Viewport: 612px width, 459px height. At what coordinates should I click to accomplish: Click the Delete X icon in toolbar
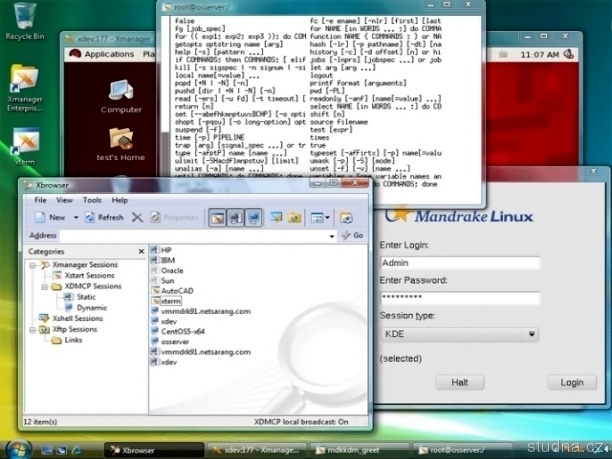(x=137, y=217)
